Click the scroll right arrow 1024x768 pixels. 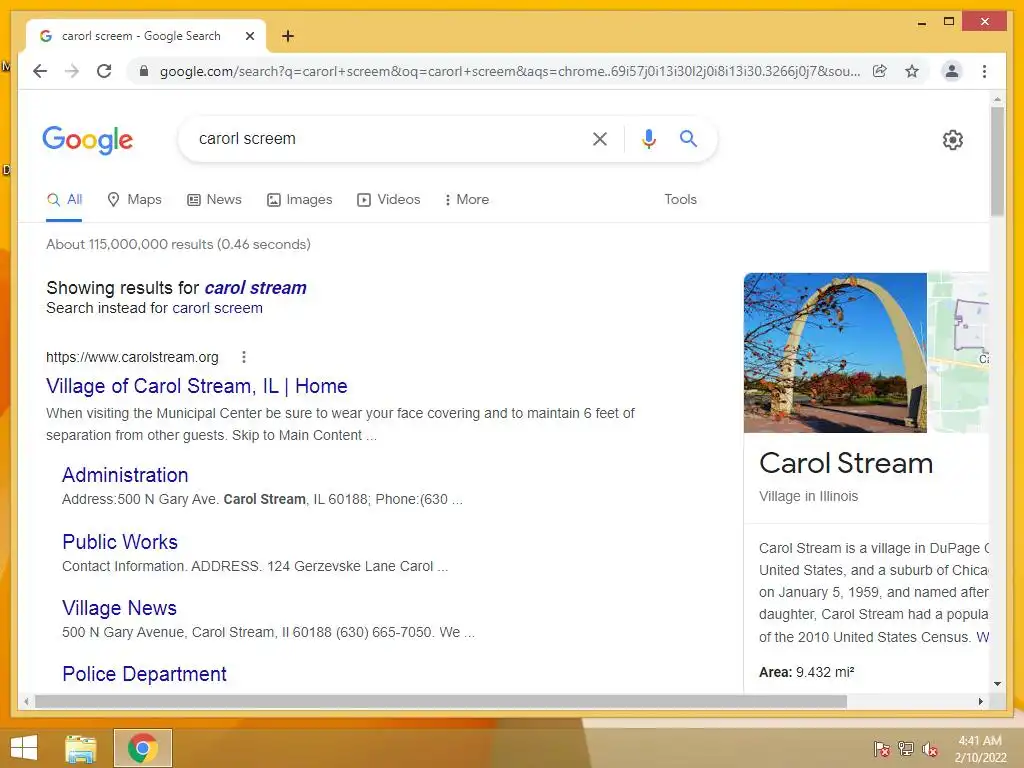(x=980, y=701)
